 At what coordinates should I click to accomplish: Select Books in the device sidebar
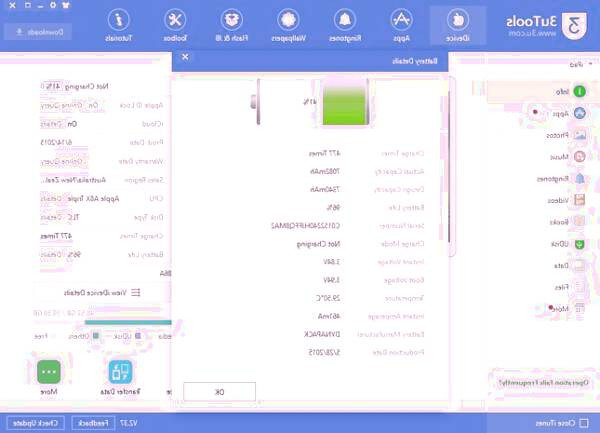tap(567, 222)
